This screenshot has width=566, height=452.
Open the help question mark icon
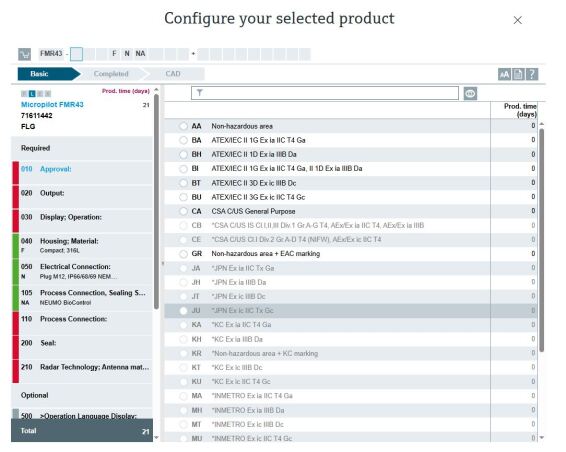532,74
